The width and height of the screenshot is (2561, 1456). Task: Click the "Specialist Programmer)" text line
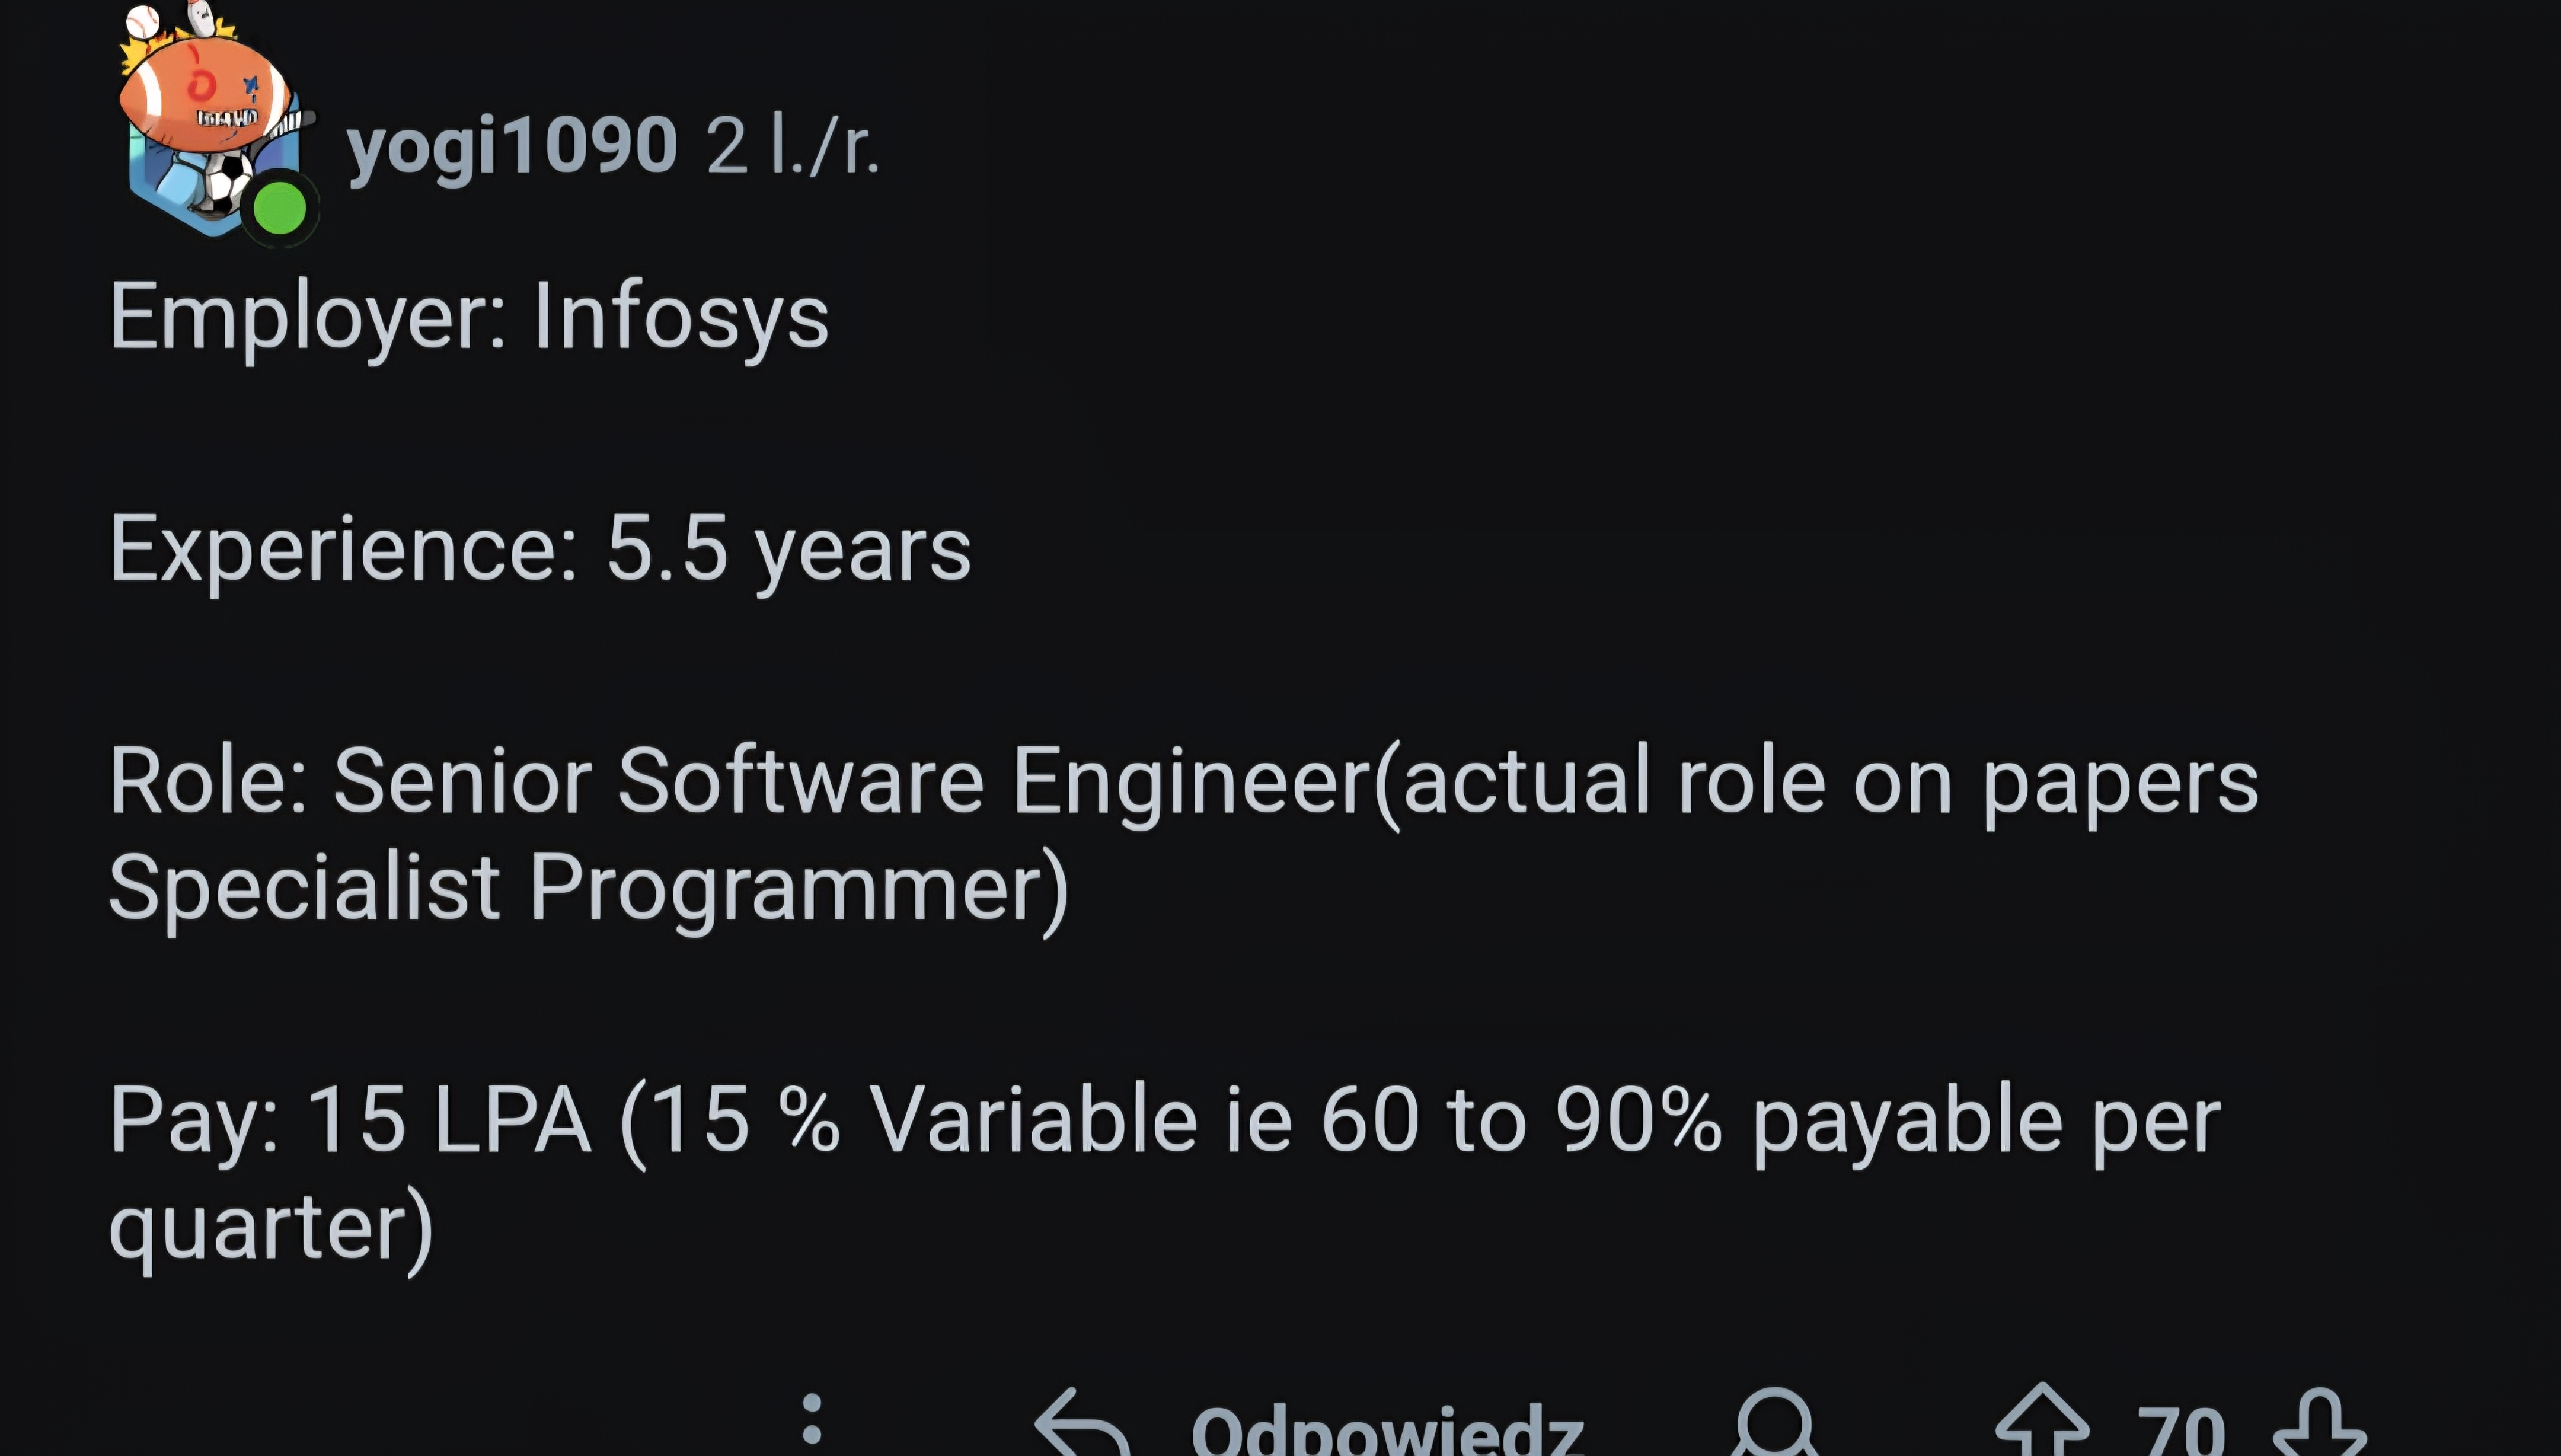(x=588, y=887)
